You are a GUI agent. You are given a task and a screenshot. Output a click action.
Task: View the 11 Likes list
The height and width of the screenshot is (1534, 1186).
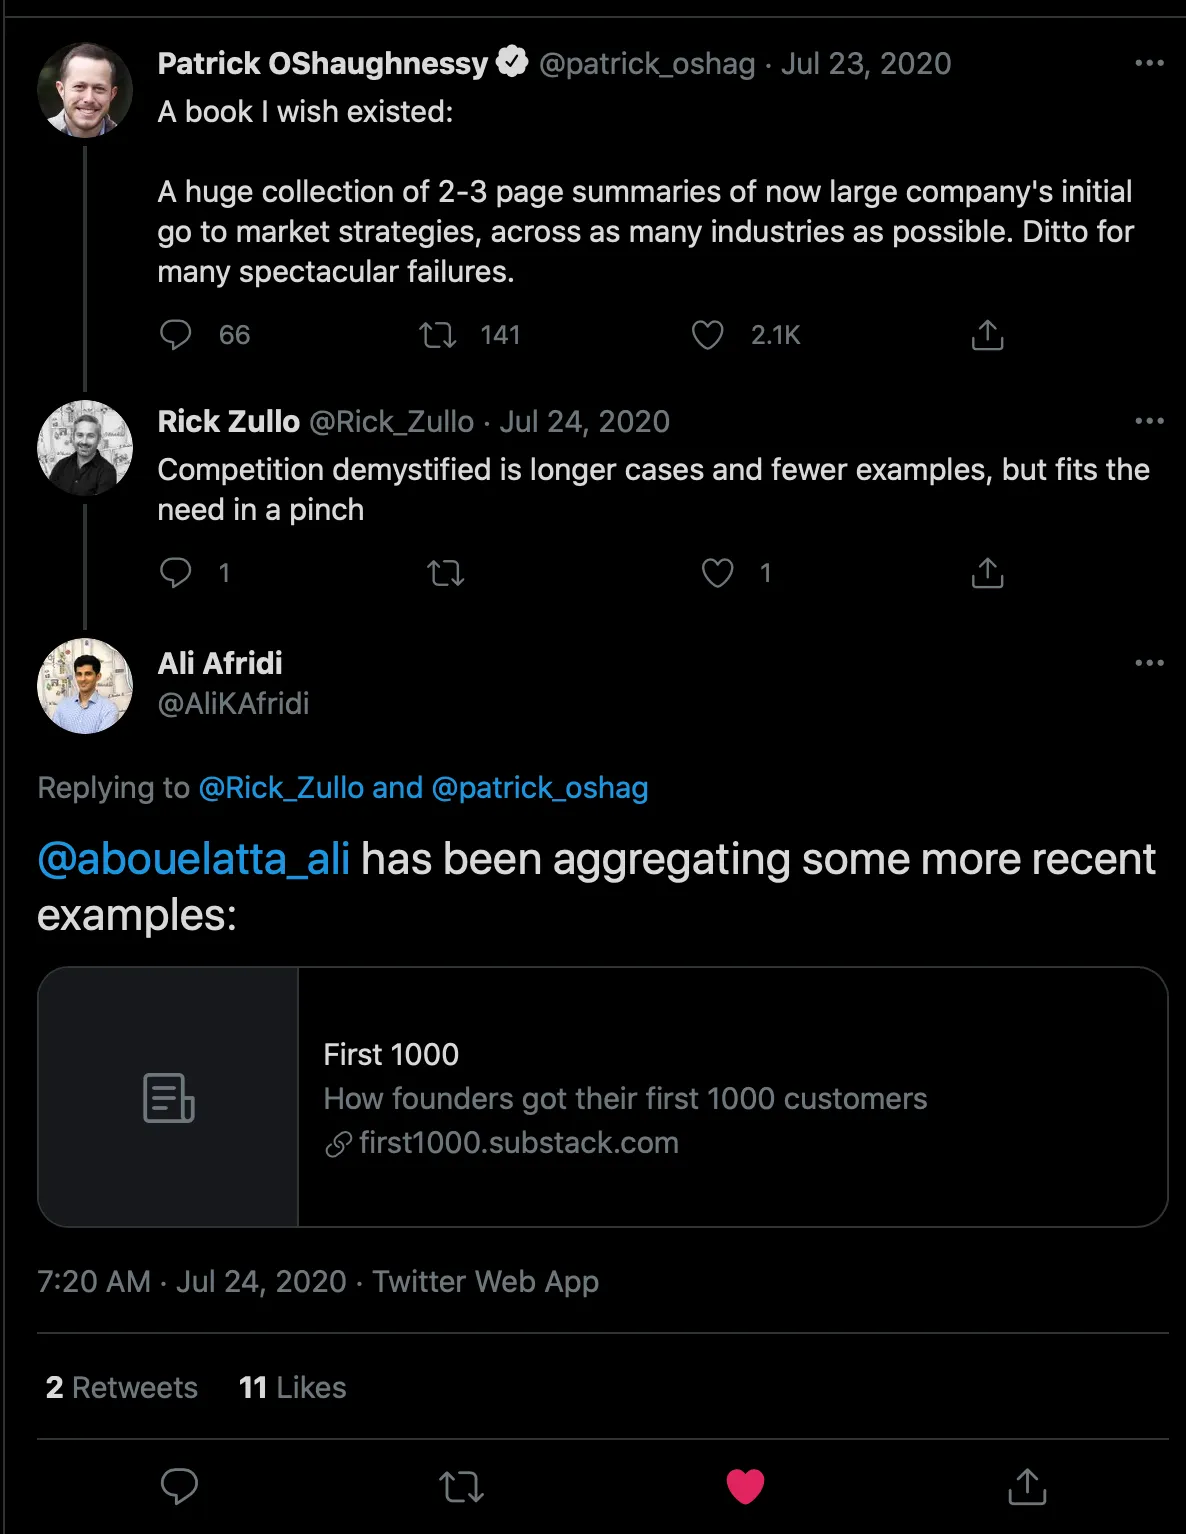pyautogui.click(x=292, y=1387)
